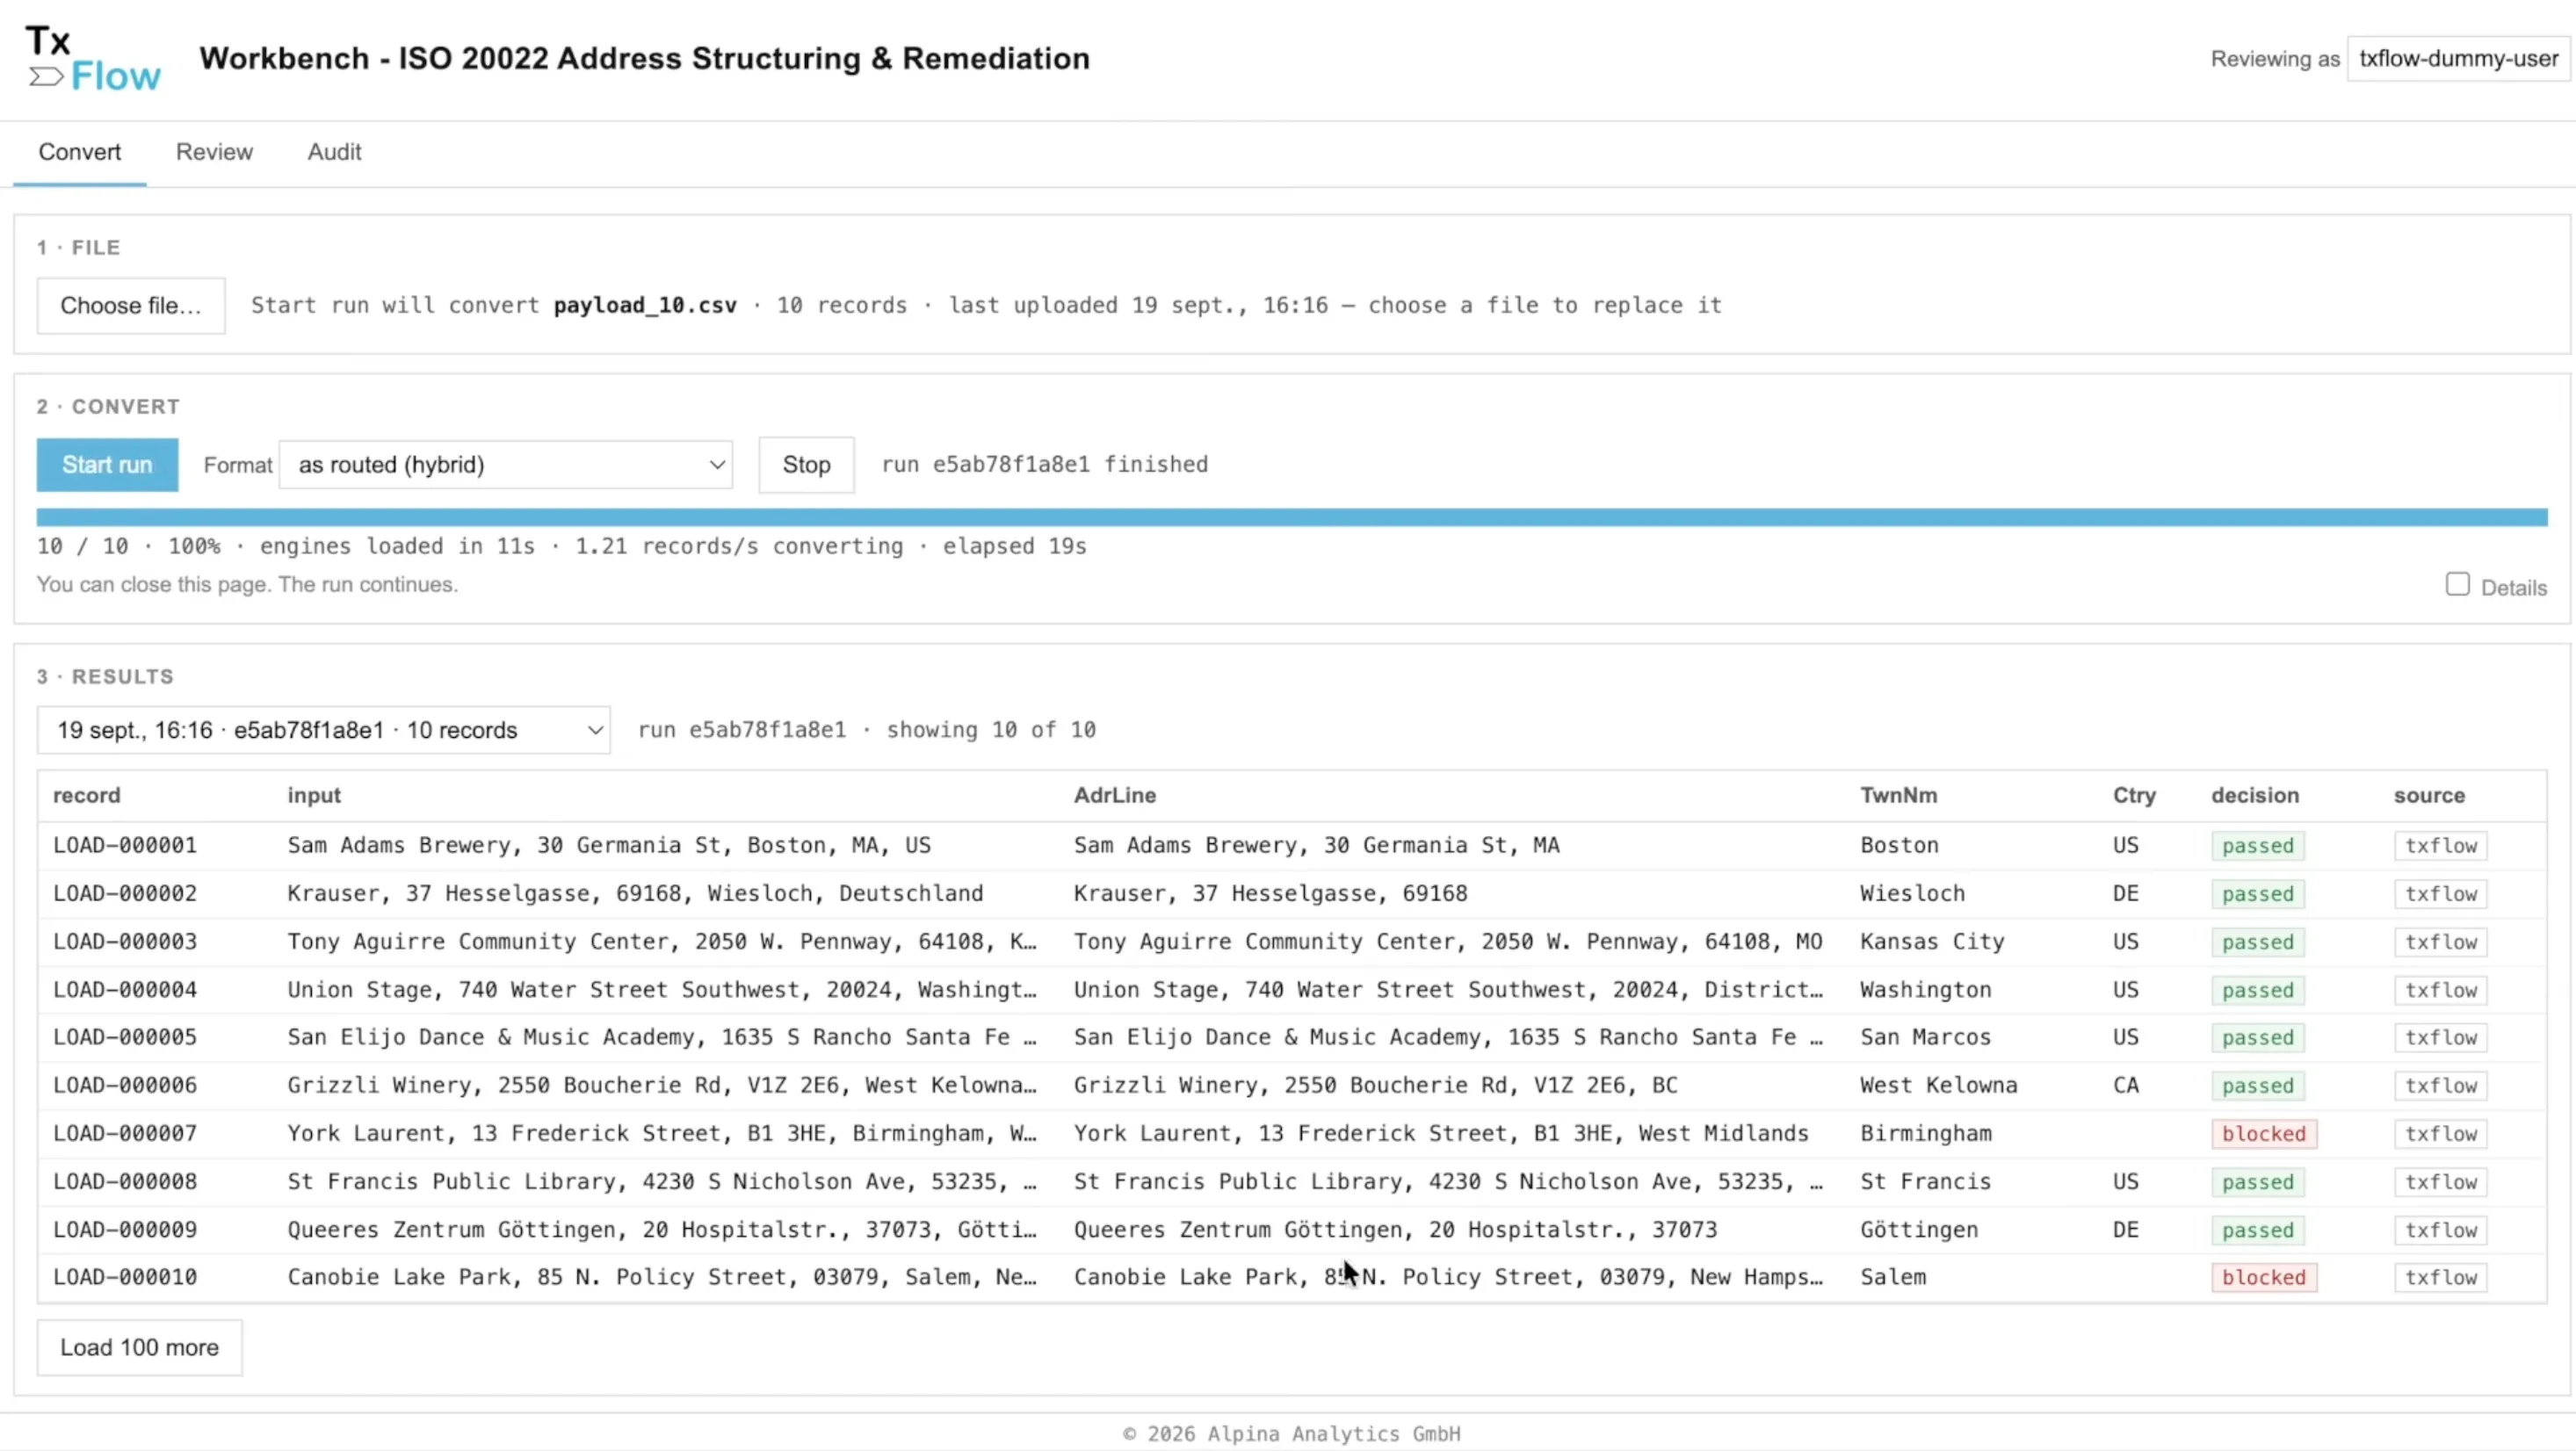Click the input column header
The image size is (2576, 1451).
click(314, 795)
